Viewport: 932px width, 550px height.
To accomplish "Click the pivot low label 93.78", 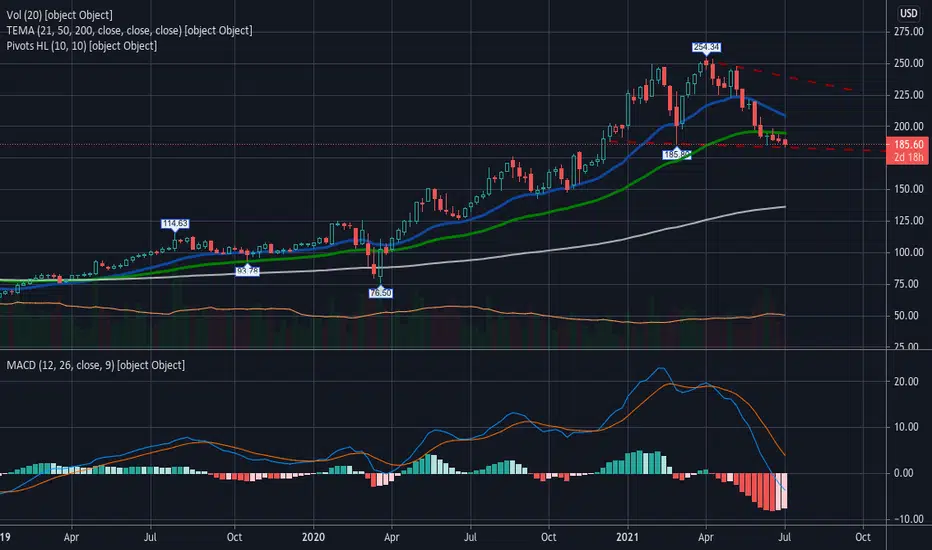I will [247, 271].
